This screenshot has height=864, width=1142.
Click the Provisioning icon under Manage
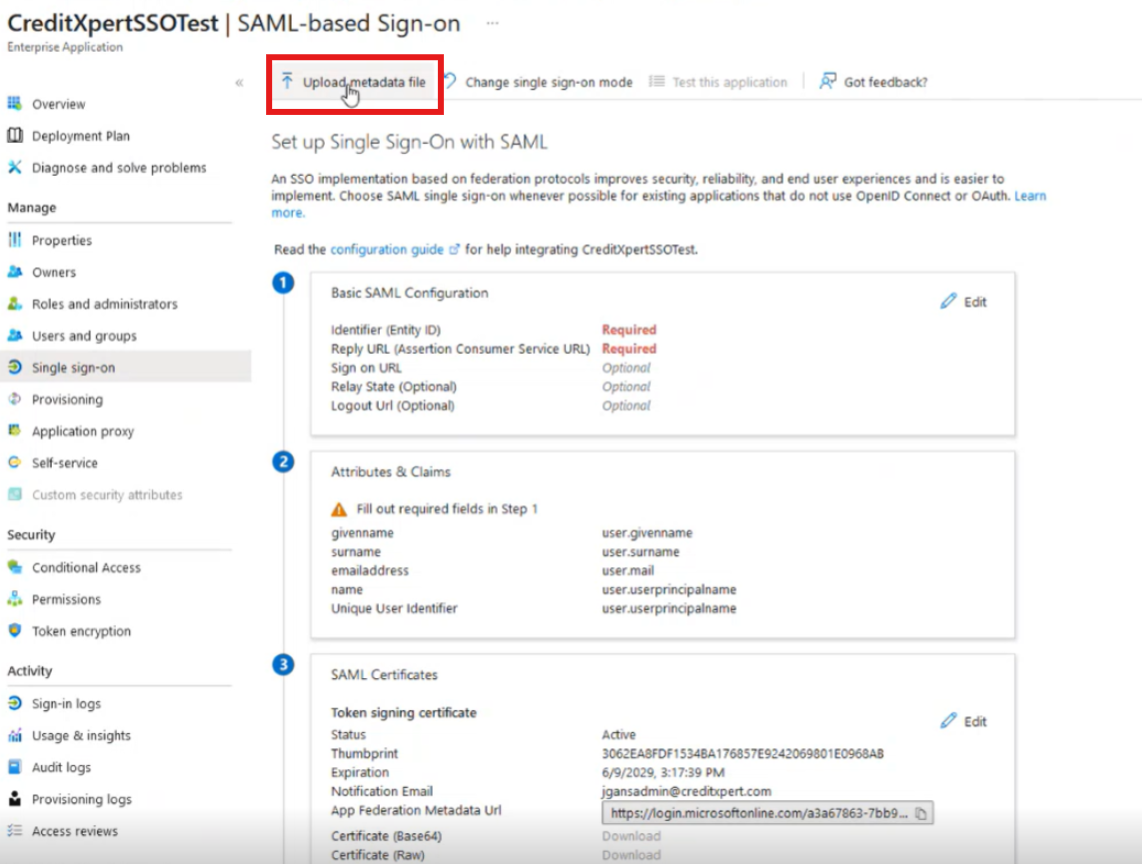tap(15, 399)
